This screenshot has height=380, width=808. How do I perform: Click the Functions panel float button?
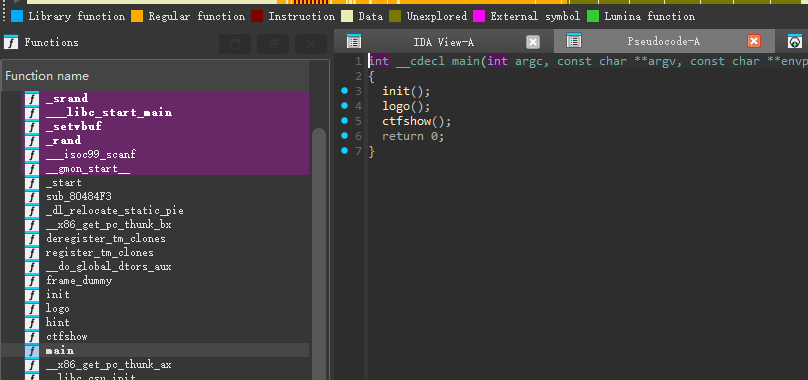(273, 44)
